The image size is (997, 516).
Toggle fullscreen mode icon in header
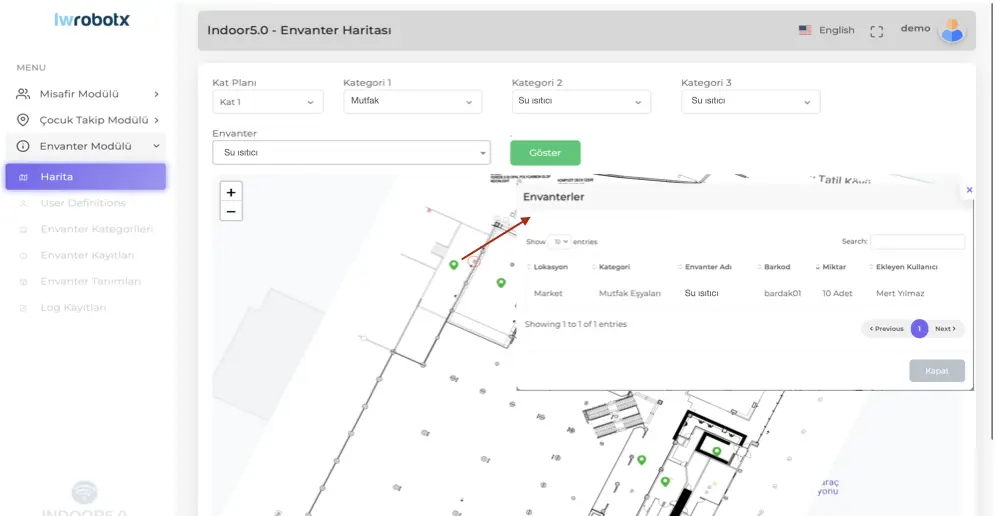pos(876,31)
